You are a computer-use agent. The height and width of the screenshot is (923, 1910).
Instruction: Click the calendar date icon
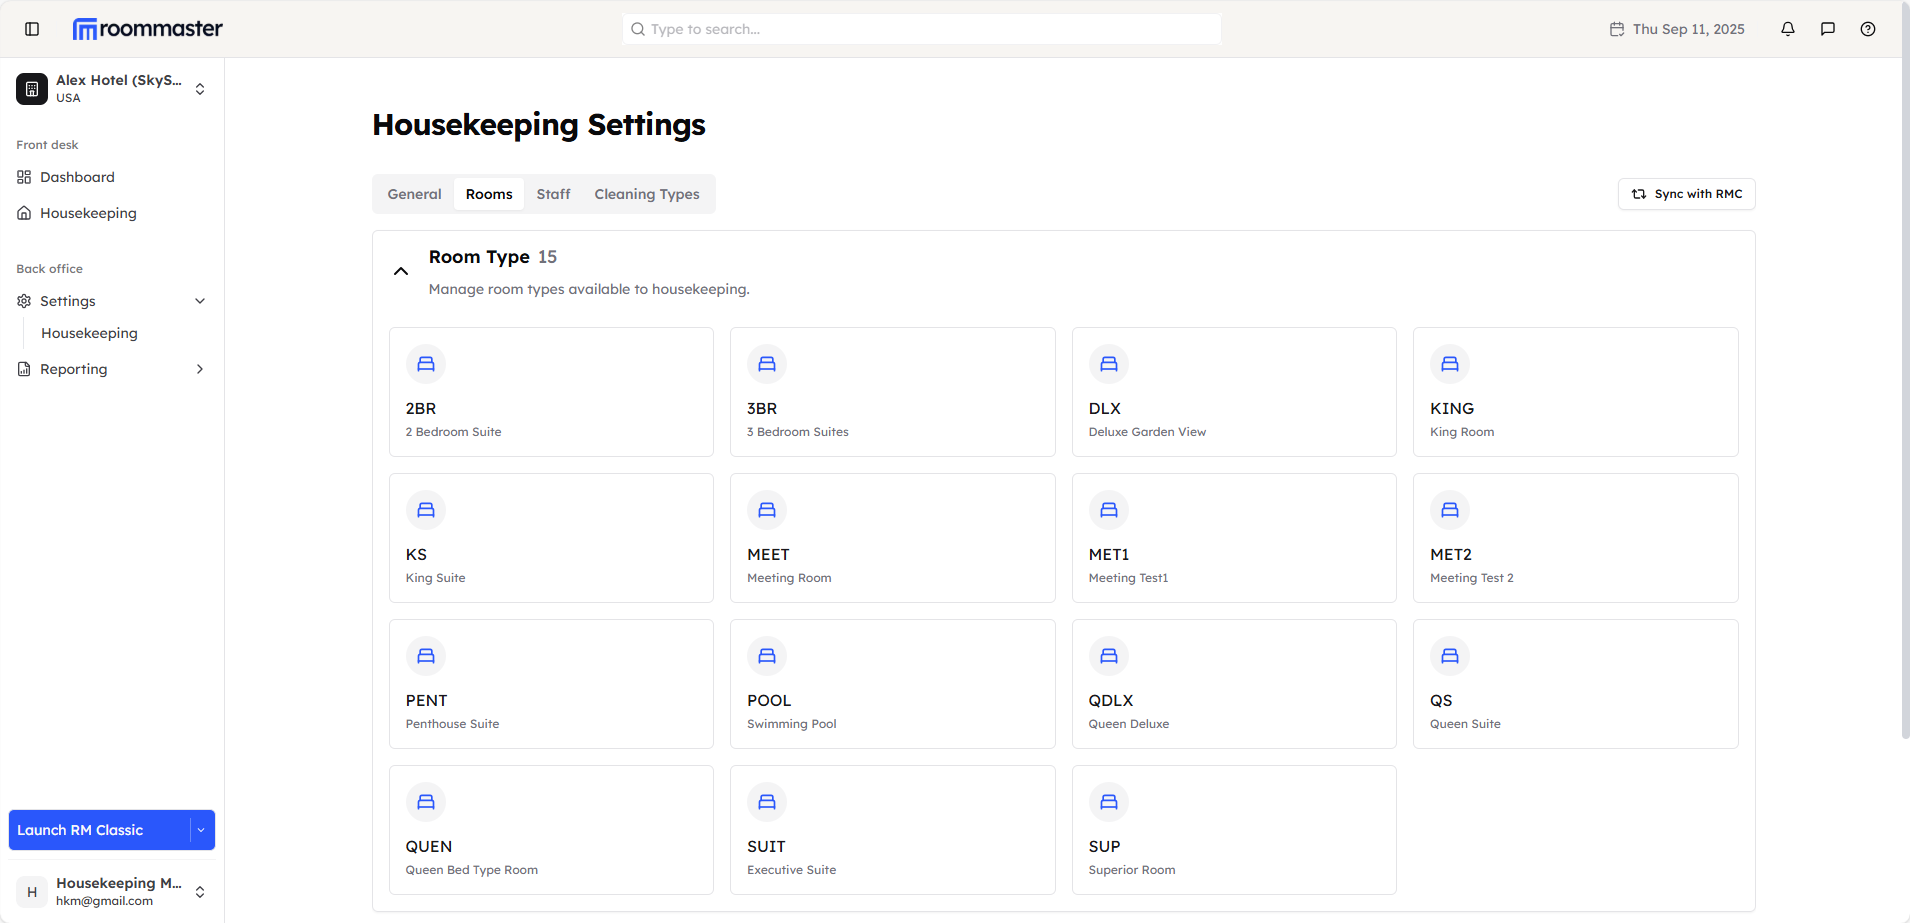[x=1617, y=29]
